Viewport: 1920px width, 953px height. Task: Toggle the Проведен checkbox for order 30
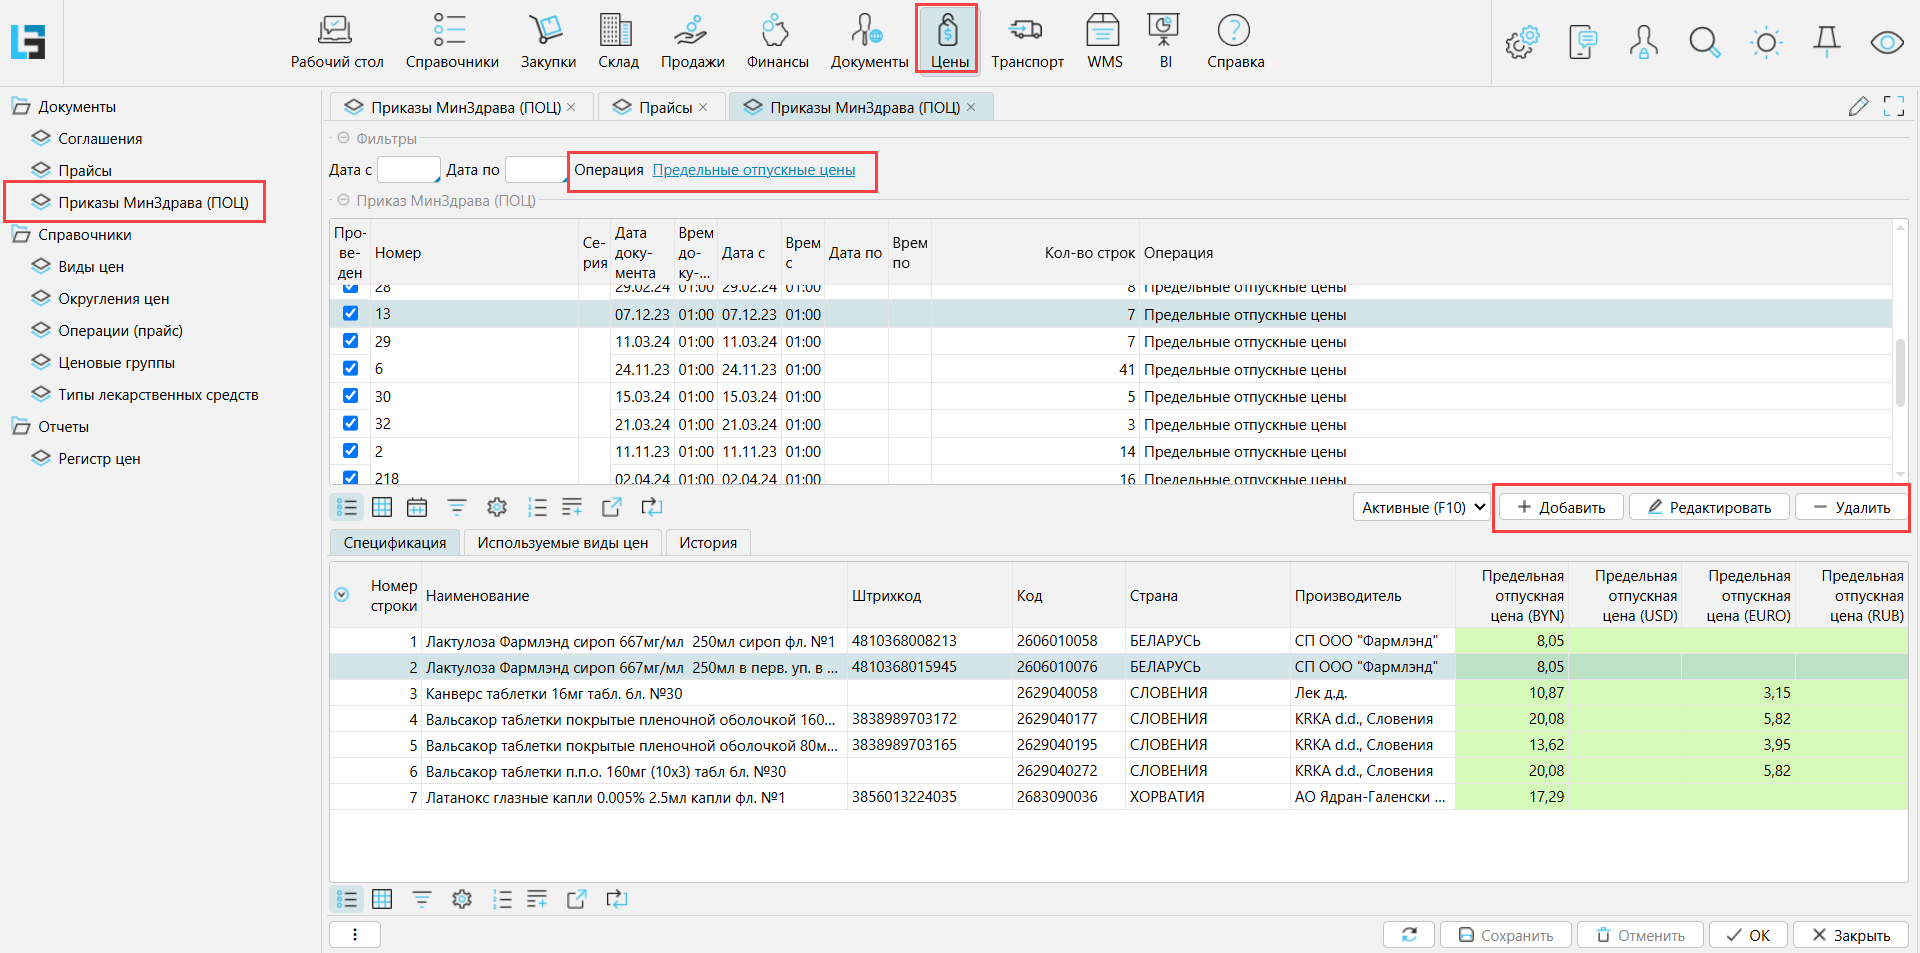[x=350, y=396]
